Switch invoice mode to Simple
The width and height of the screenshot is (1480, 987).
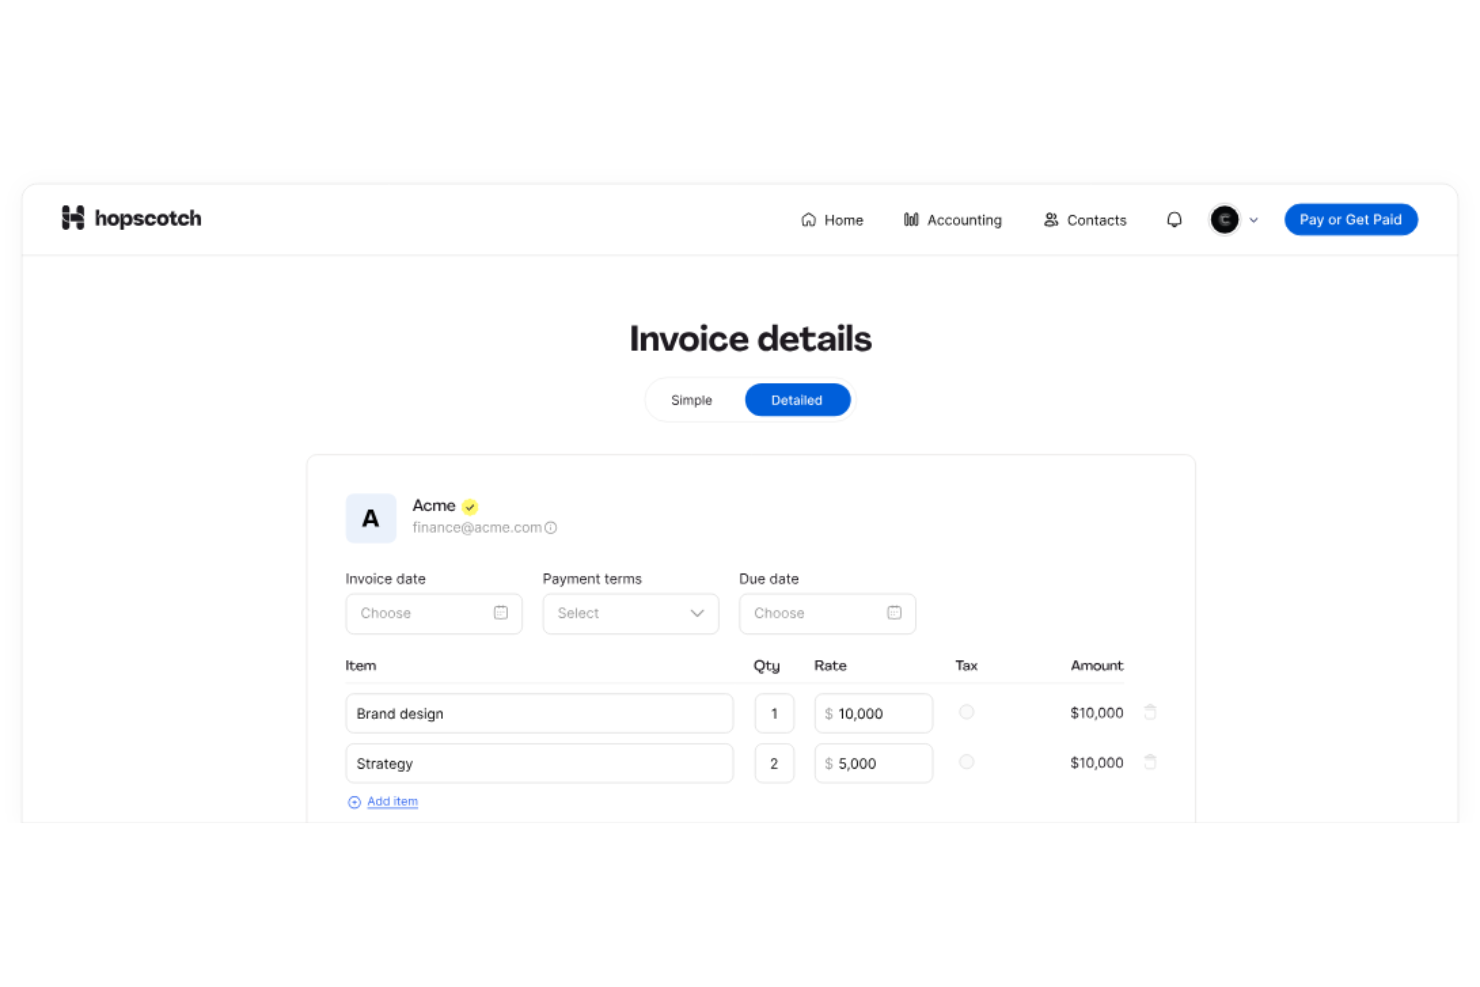(x=691, y=400)
